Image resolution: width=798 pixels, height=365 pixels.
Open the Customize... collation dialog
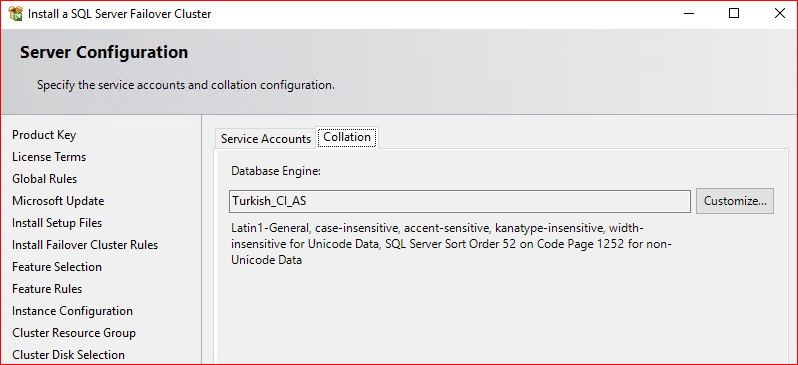[735, 201]
